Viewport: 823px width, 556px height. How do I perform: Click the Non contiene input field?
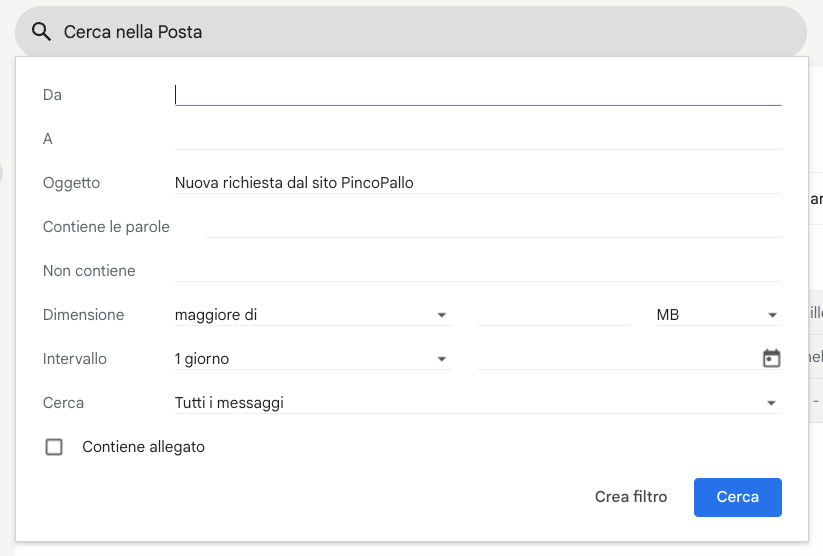pyautogui.click(x=478, y=271)
